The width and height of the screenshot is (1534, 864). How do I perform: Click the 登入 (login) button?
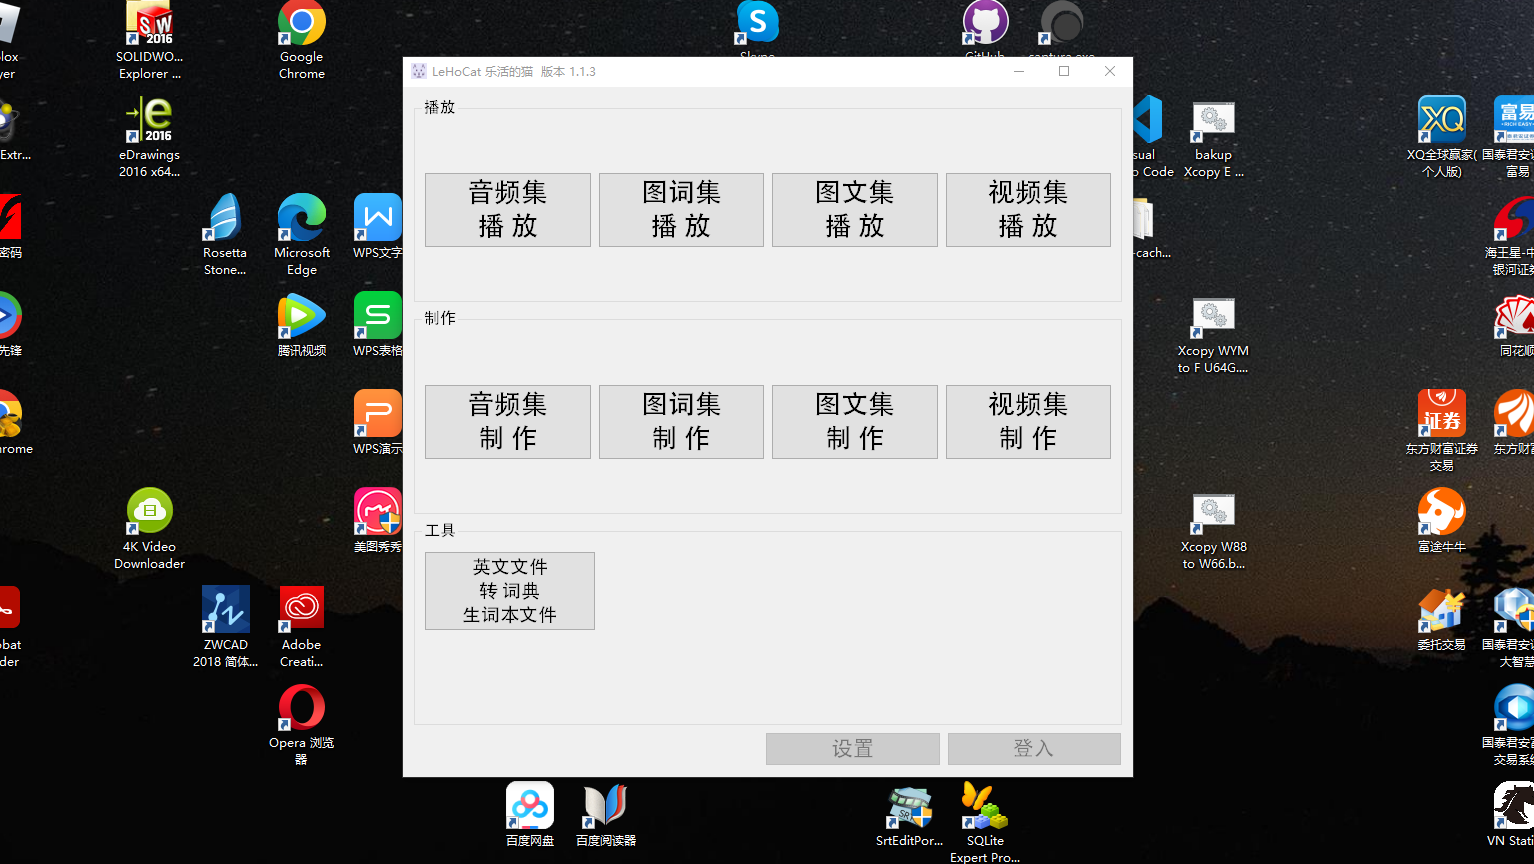pos(1034,748)
